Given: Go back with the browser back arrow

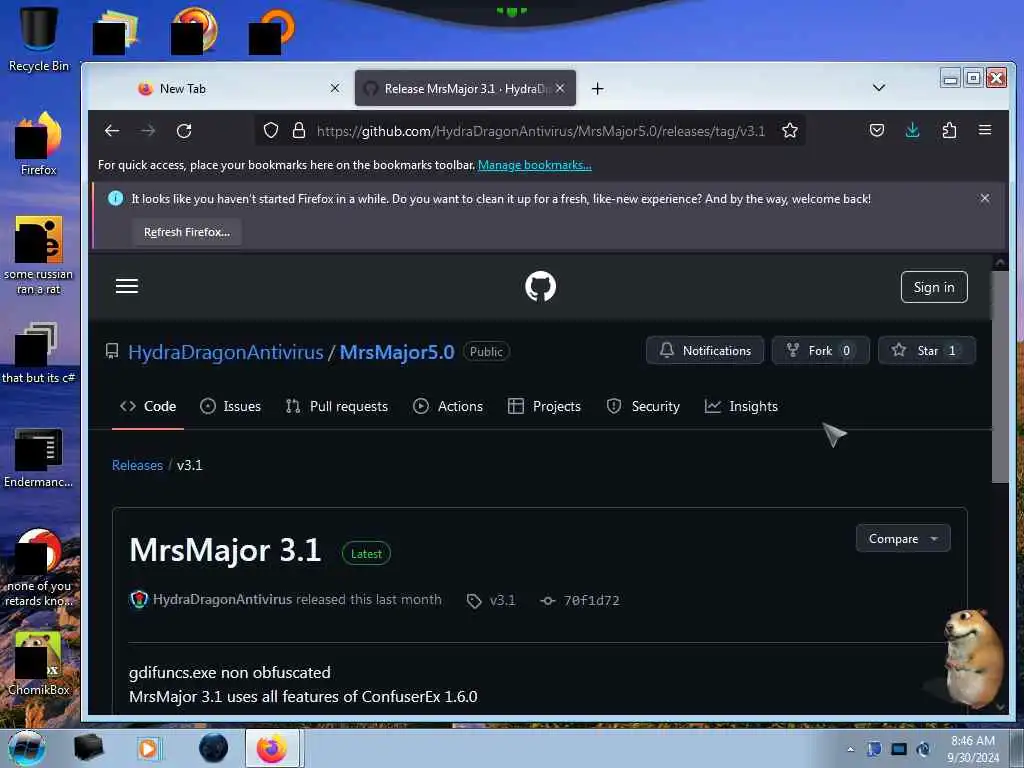Looking at the screenshot, I should 112,131.
